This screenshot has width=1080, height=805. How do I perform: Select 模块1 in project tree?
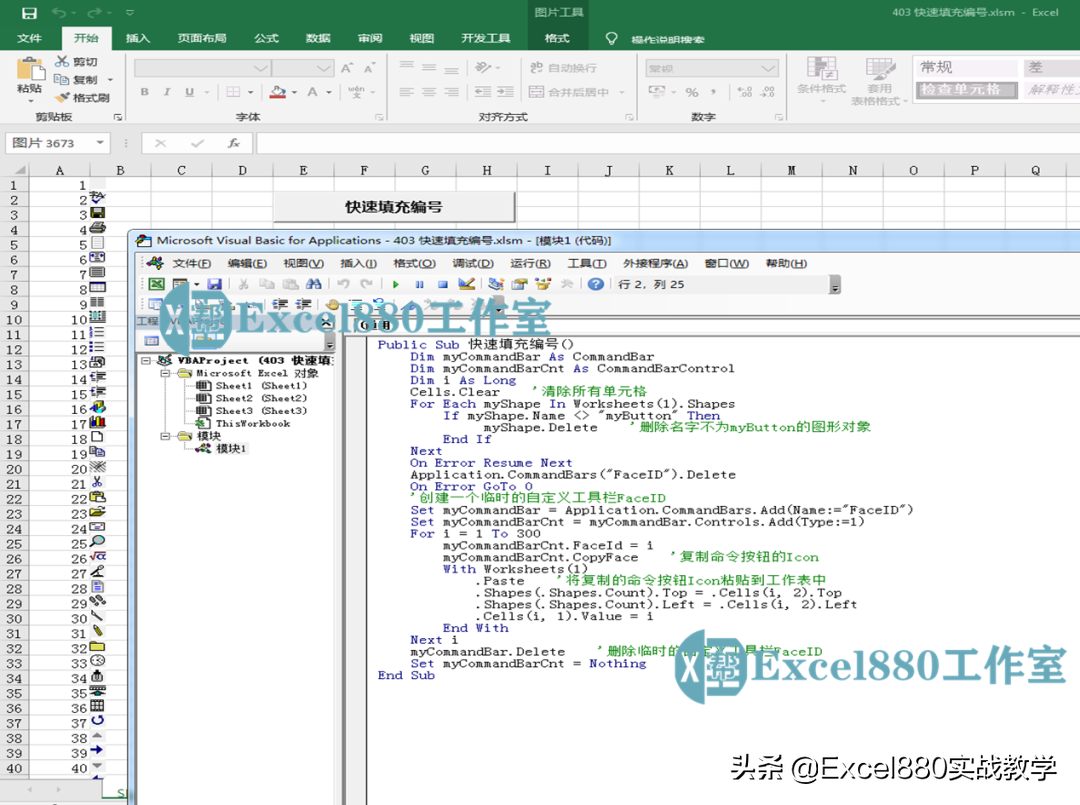tap(231, 449)
